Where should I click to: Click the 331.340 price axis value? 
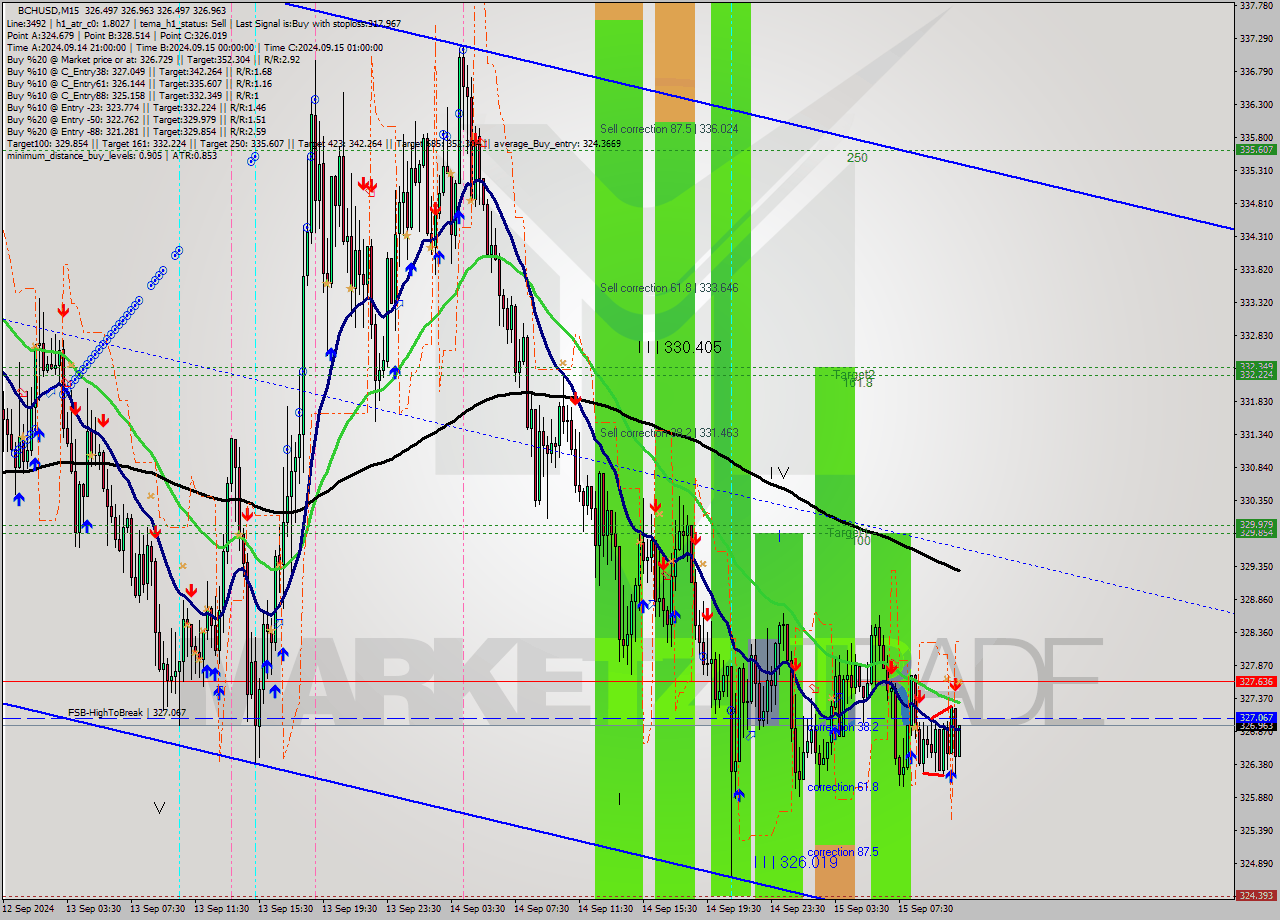click(1256, 434)
